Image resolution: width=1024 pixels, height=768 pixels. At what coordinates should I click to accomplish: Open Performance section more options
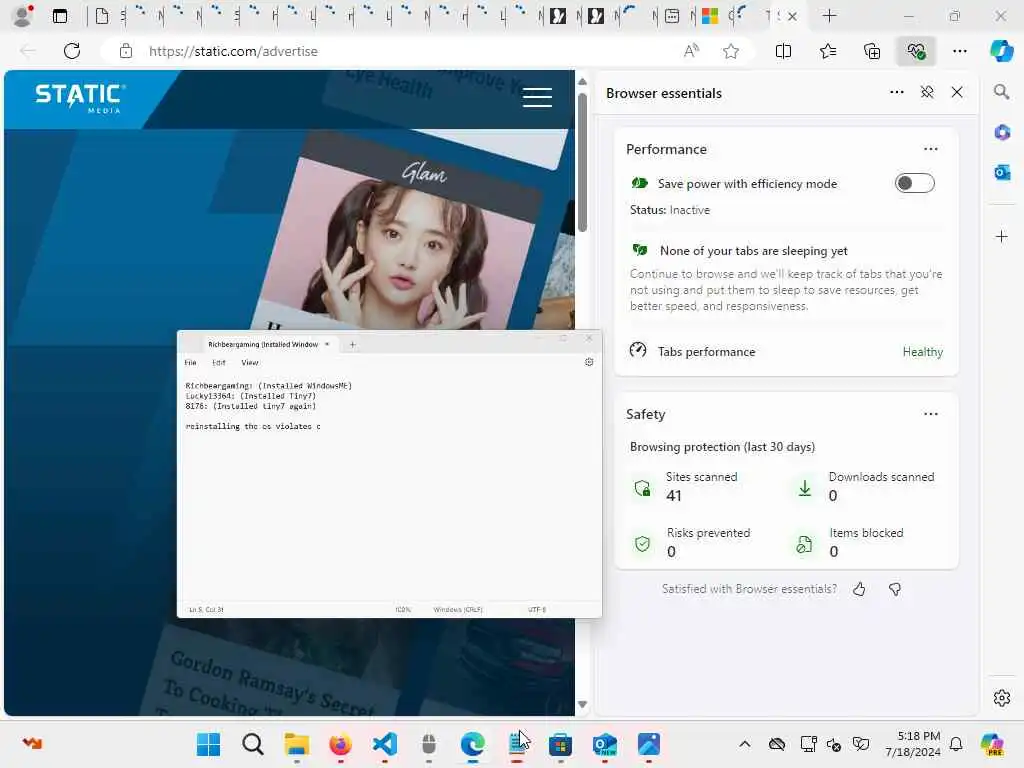pos(931,149)
